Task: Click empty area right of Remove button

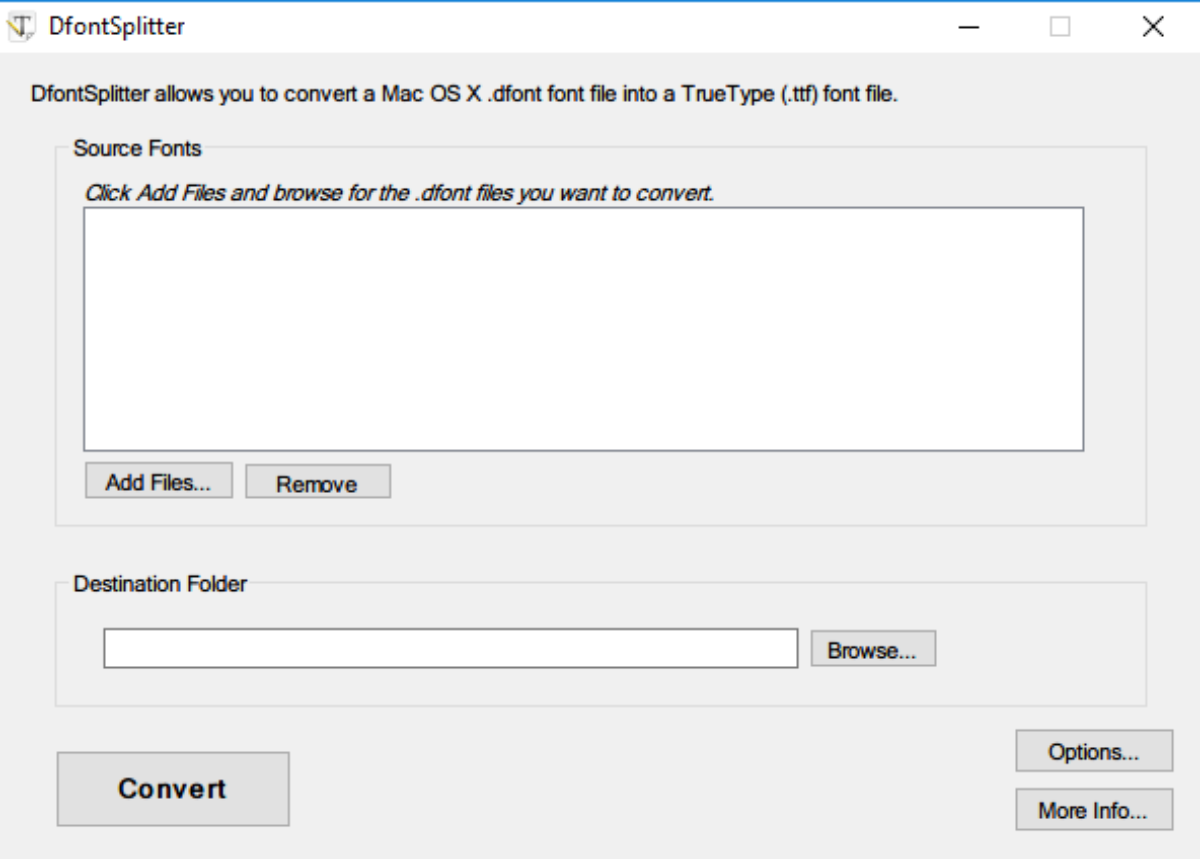Action: point(700,484)
